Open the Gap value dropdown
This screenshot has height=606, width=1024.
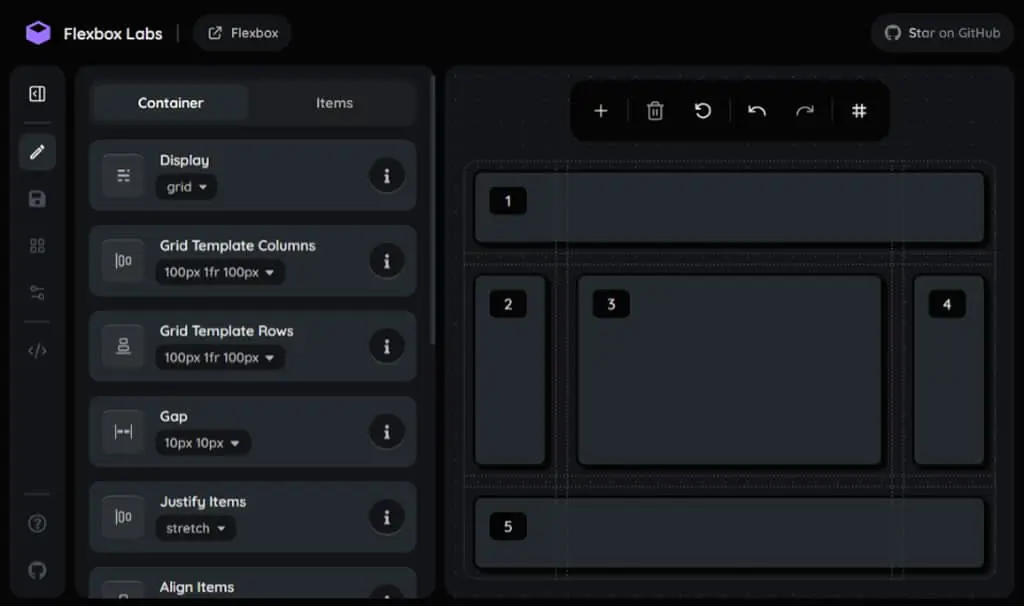[x=202, y=443]
